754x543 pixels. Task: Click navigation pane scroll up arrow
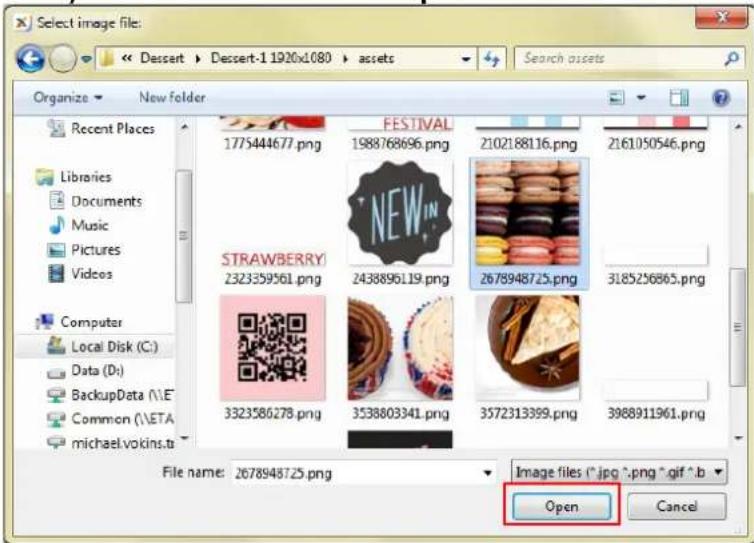pos(184,127)
